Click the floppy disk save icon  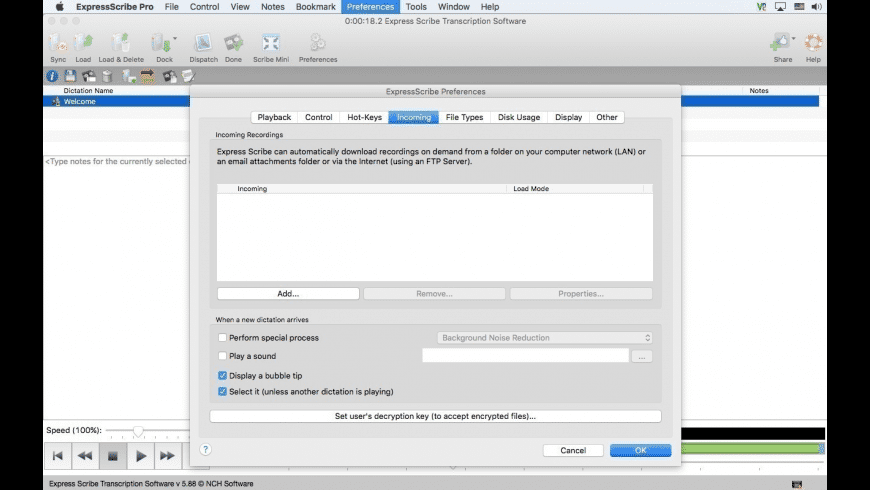pyautogui.click(x=70, y=76)
